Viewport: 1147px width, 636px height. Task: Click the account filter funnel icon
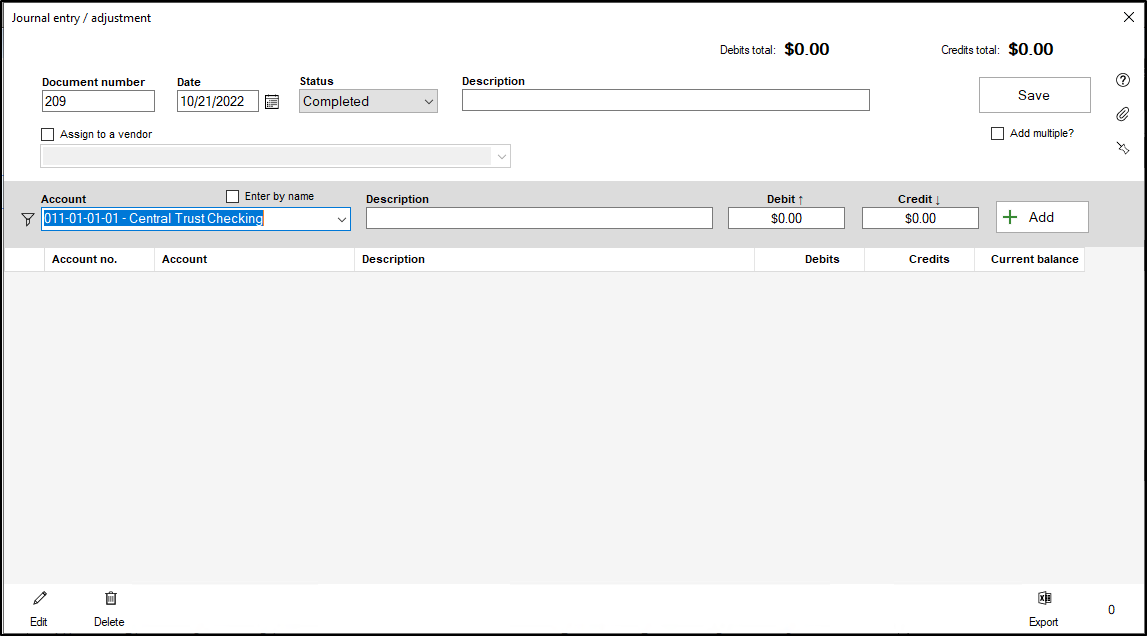28,220
